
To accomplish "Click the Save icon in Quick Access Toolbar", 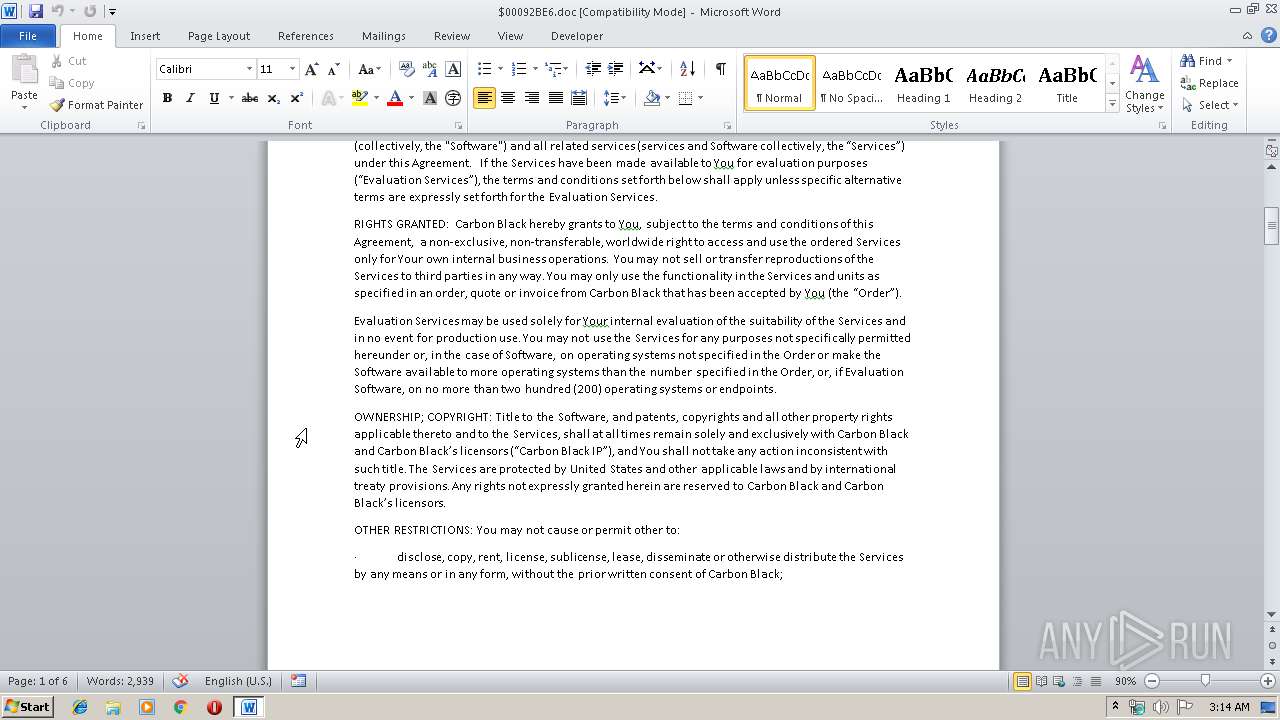I will click(36, 11).
